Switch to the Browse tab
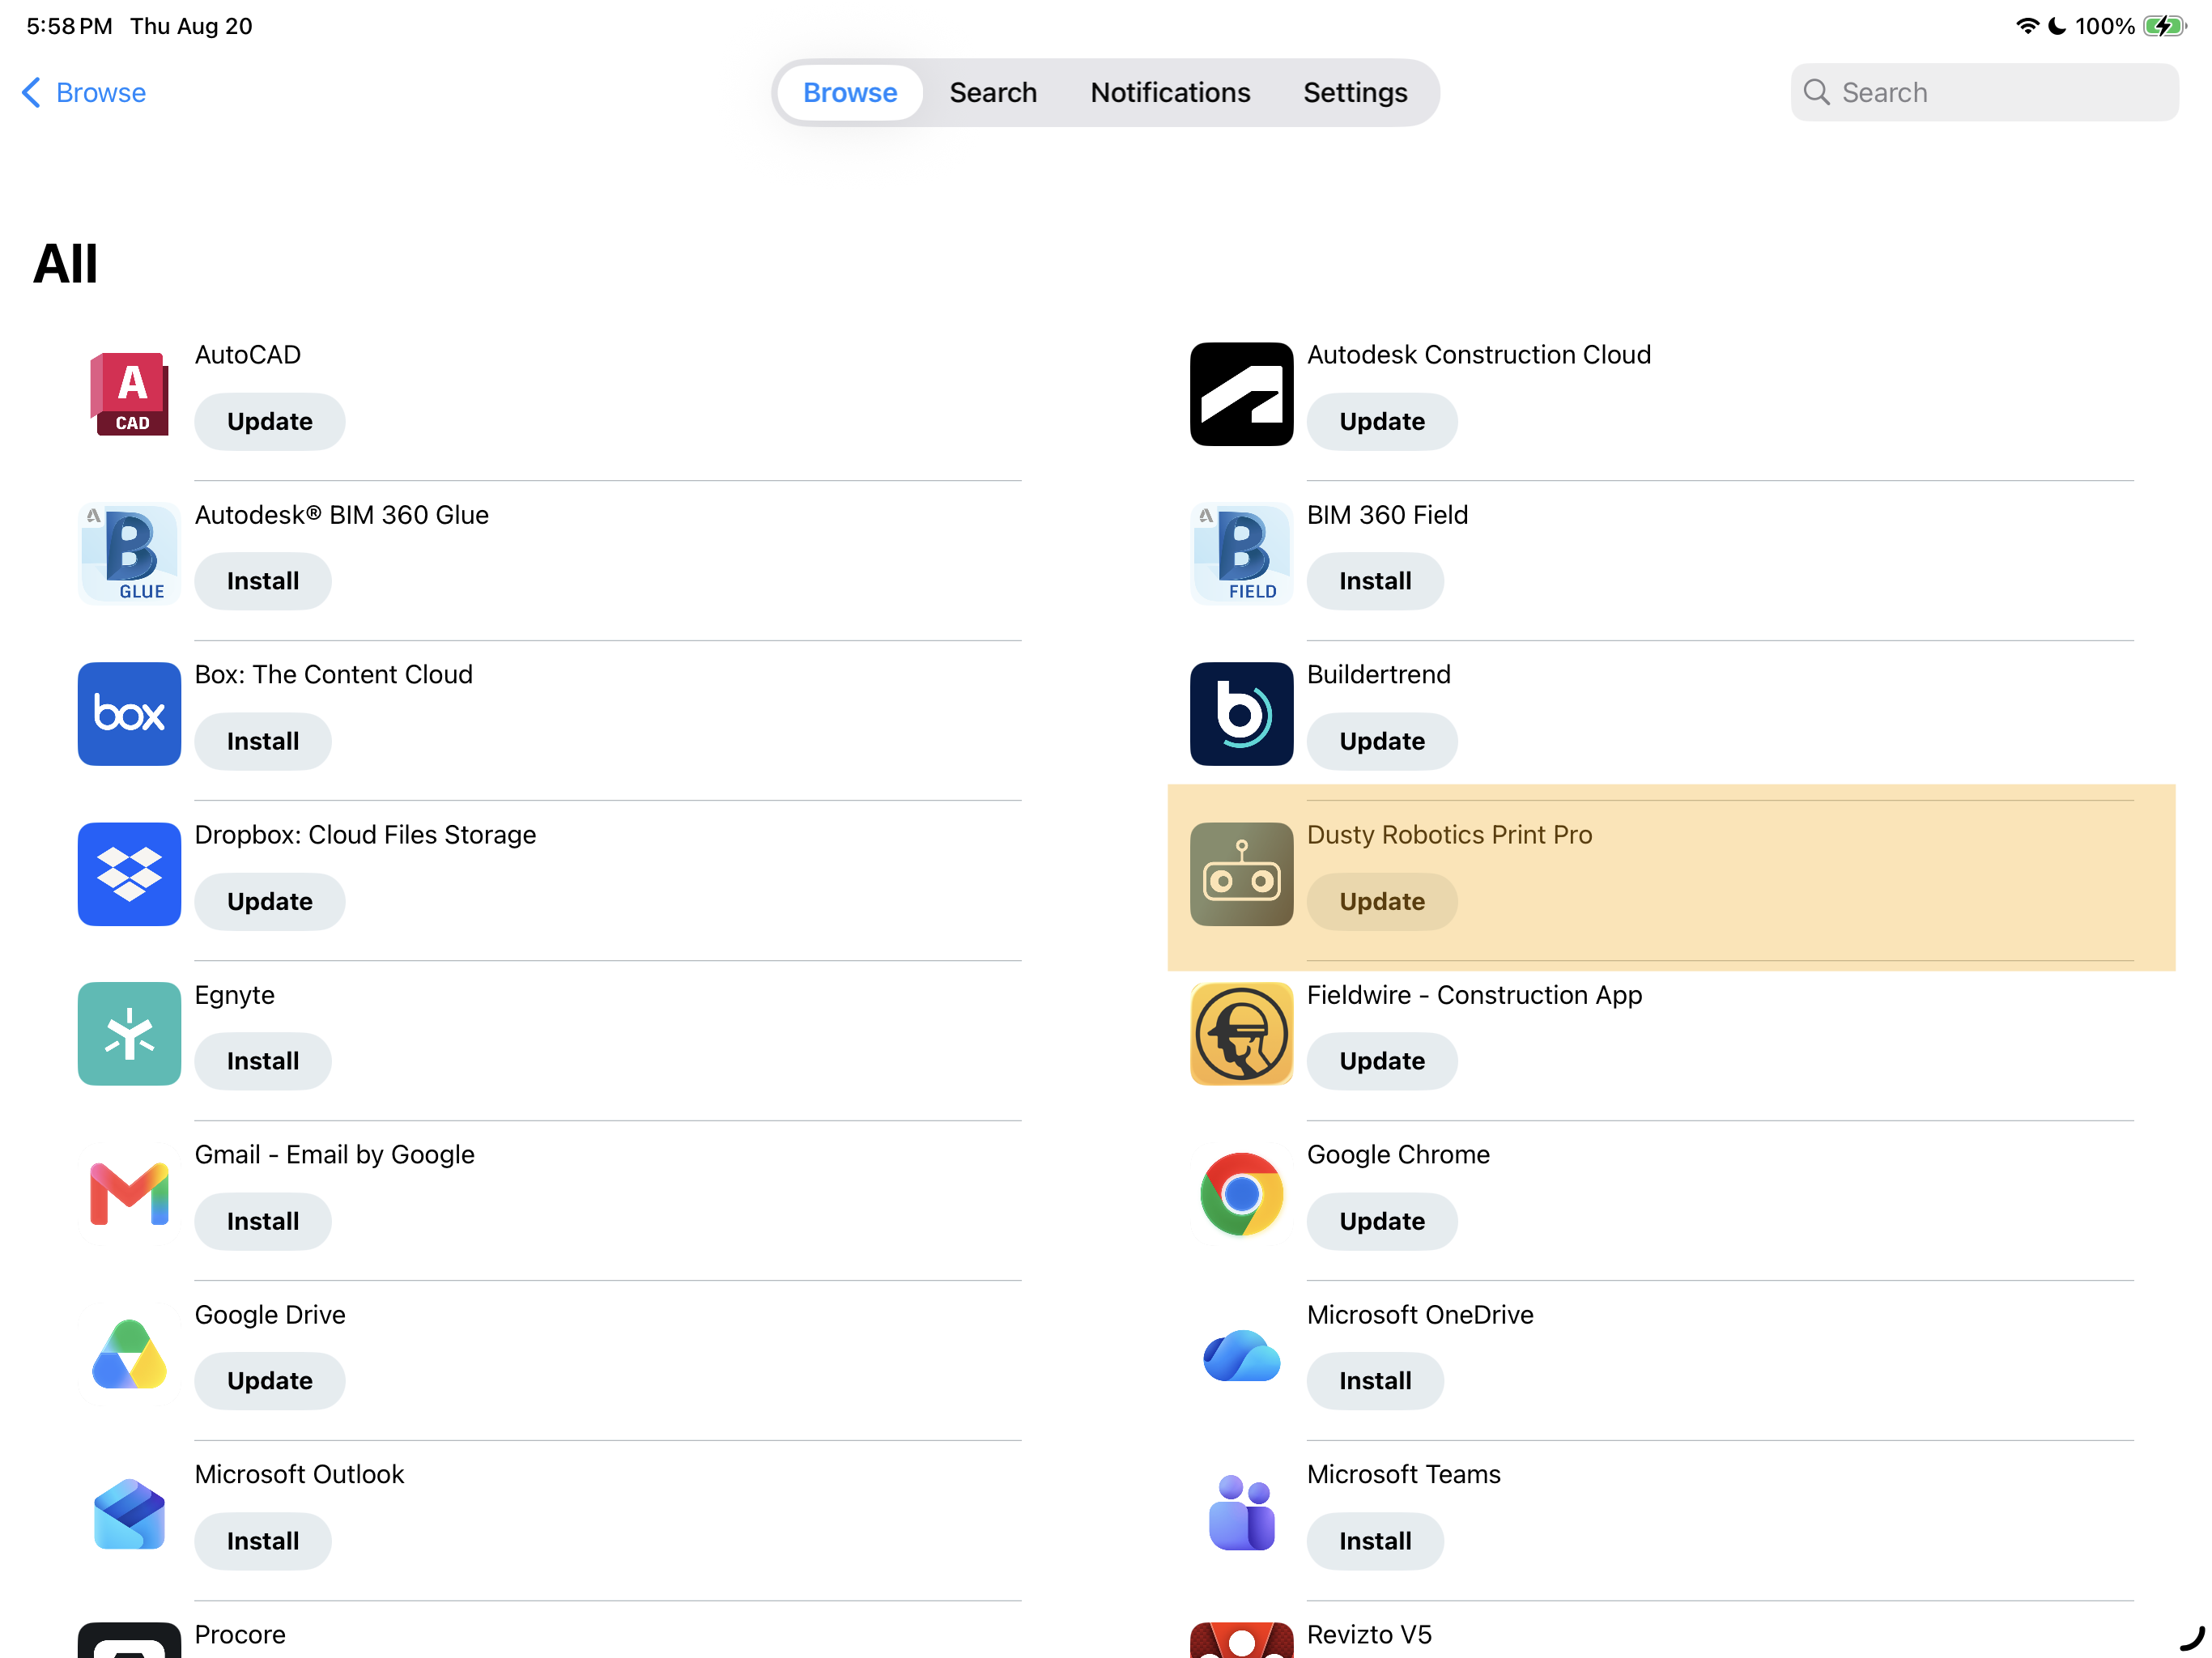Image resolution: width=2212 pixels, height=1658 pixels. click(x=850, y=92)
